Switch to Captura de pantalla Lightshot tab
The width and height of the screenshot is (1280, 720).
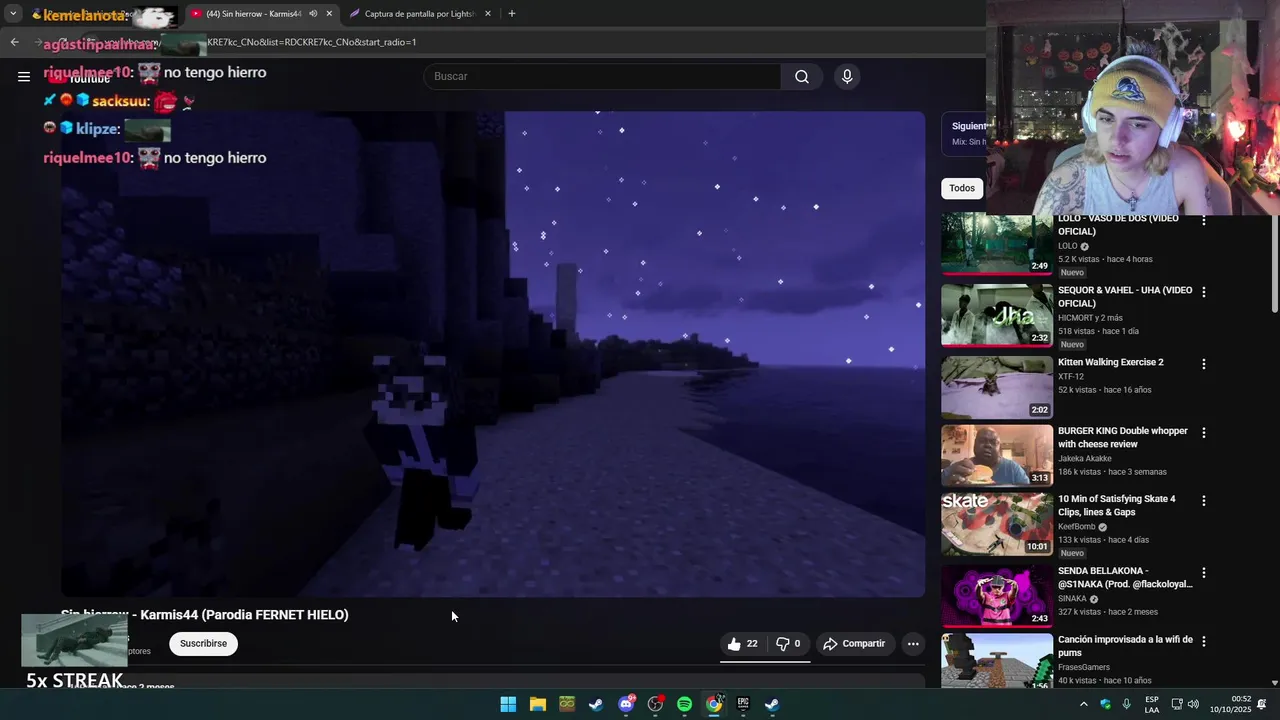point(420,14)
